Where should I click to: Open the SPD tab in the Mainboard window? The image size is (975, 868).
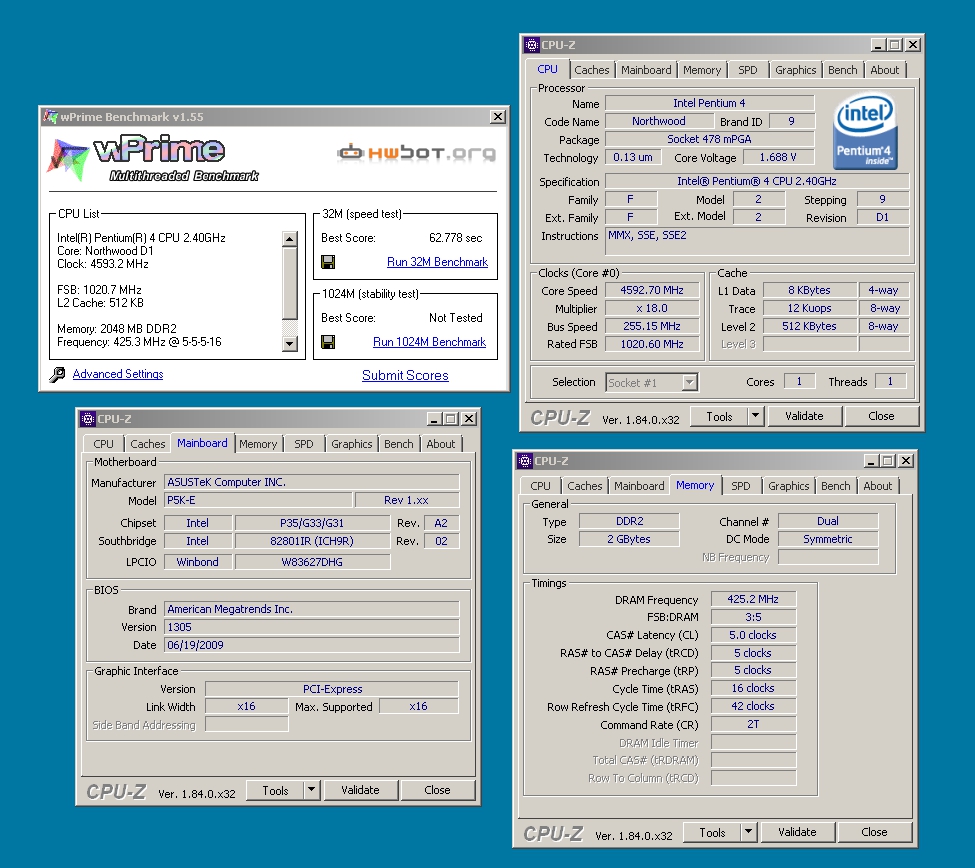tap(304, 444)
